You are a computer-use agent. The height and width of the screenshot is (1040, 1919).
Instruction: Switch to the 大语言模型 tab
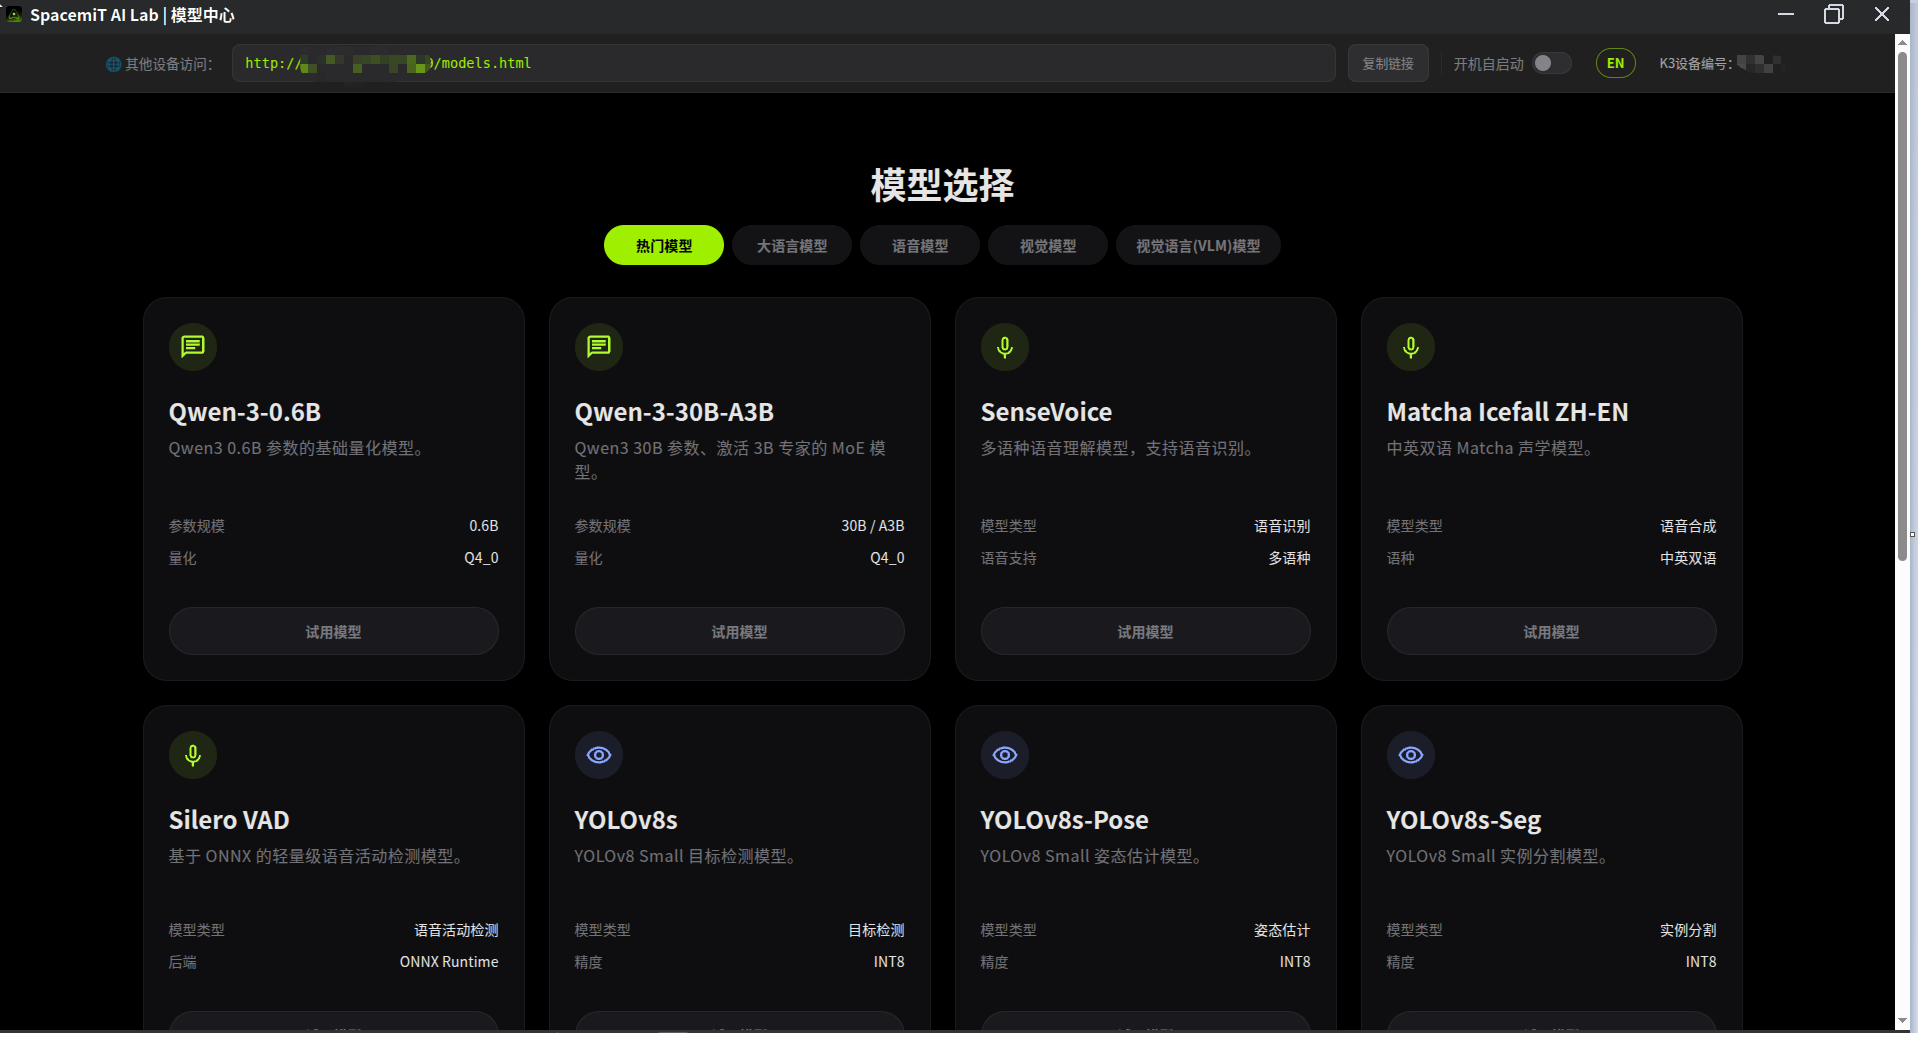792,246
